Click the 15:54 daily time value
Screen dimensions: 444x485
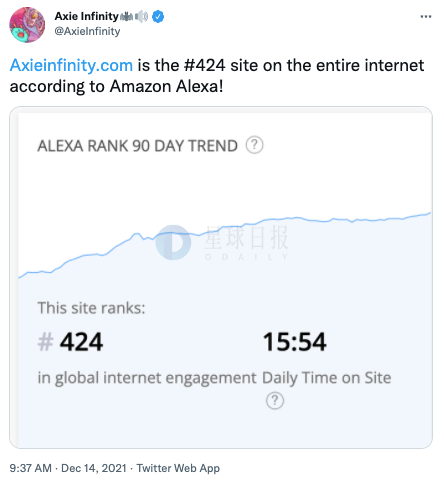click(x=295, y=342)
